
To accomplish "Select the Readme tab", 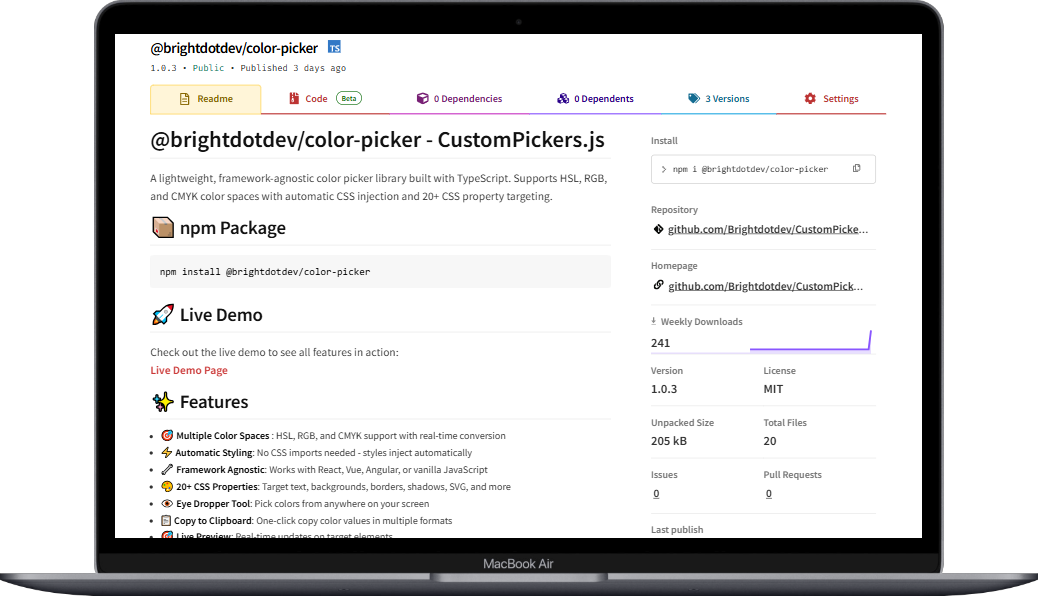I will pyautogui.click(x=206, y=98).
